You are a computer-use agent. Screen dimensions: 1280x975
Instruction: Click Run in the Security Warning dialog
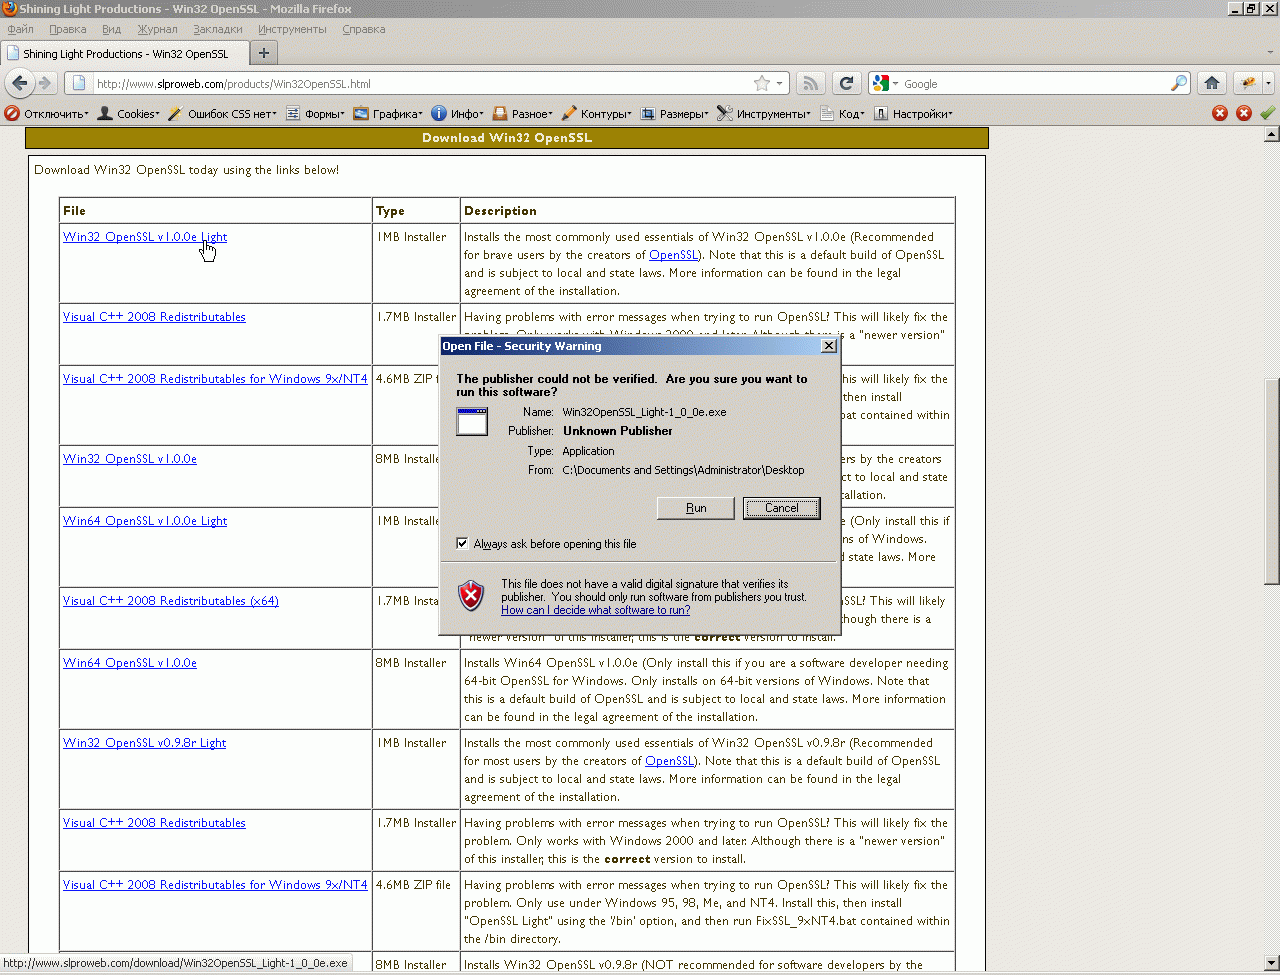[x=696, y=508]
